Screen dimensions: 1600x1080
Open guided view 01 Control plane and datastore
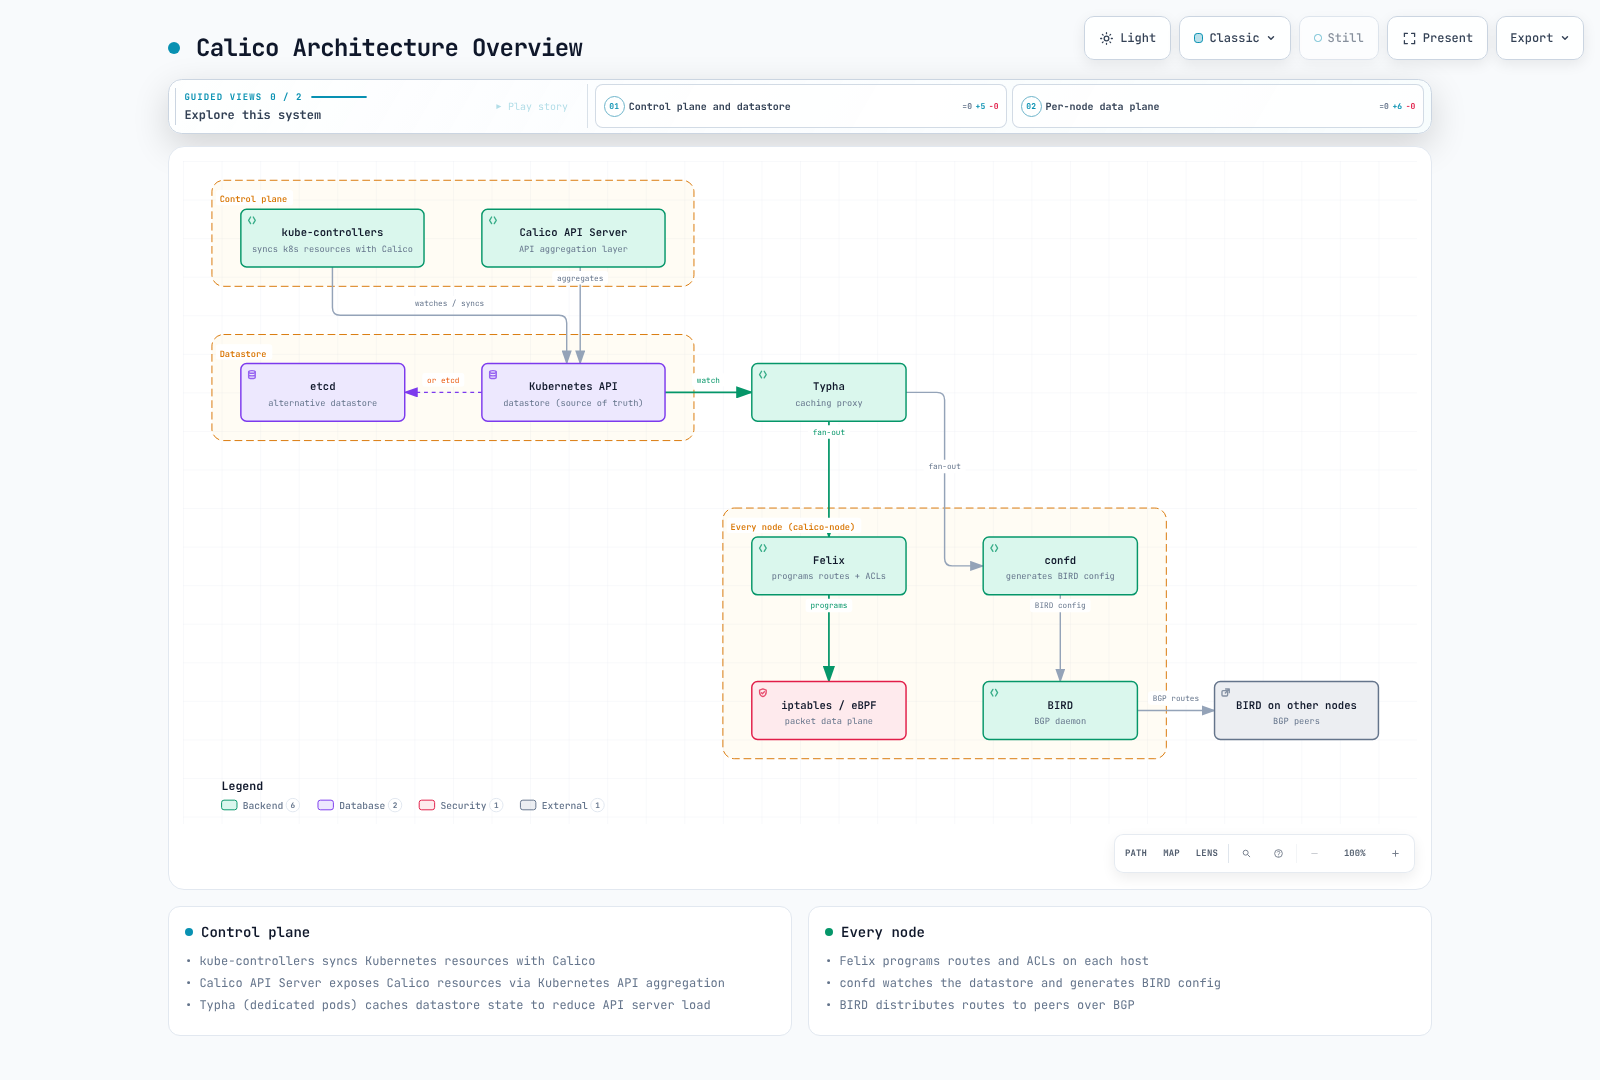click(x=801, y=106)
